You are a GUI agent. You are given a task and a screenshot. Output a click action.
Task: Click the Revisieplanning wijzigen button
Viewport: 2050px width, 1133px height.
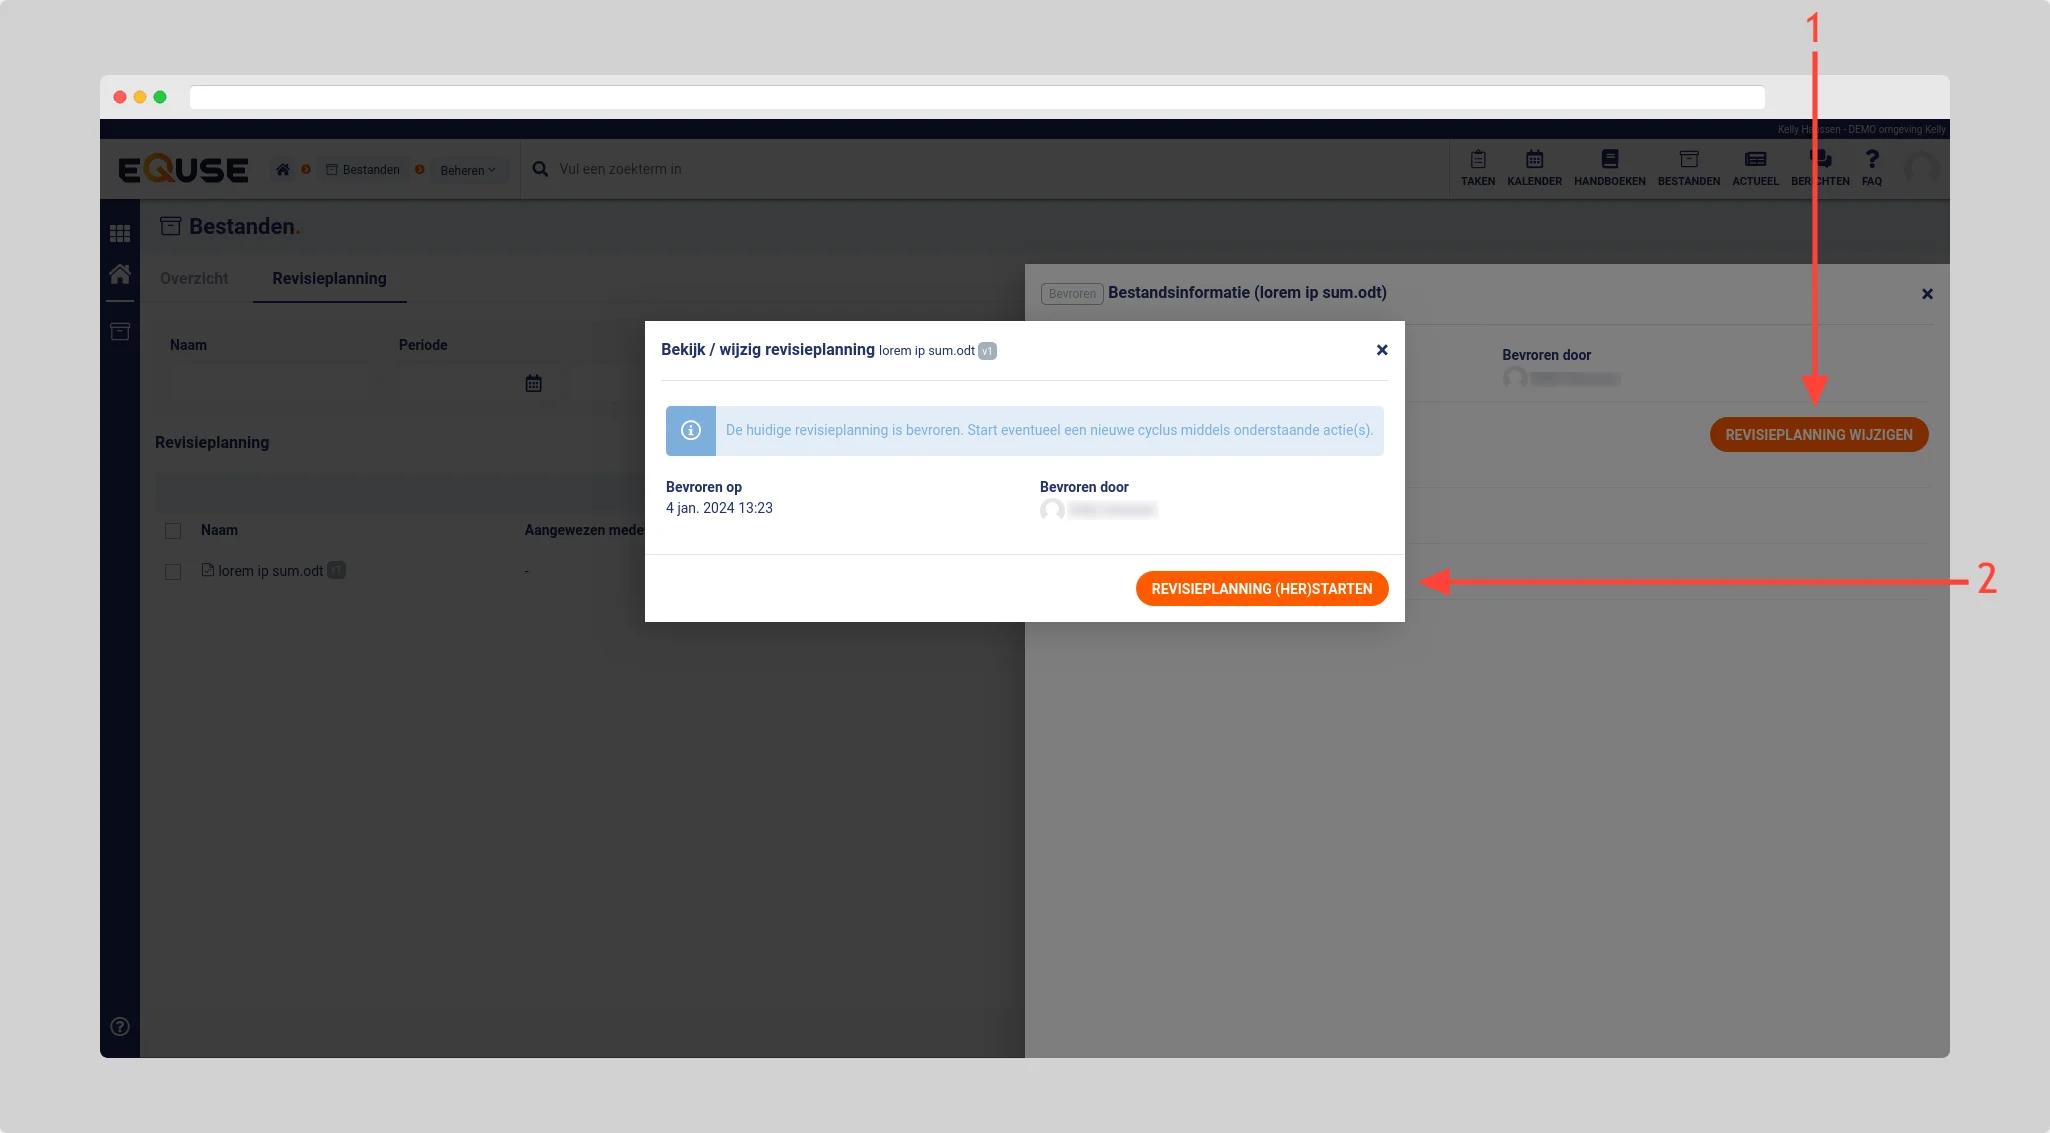point(1818,435)
